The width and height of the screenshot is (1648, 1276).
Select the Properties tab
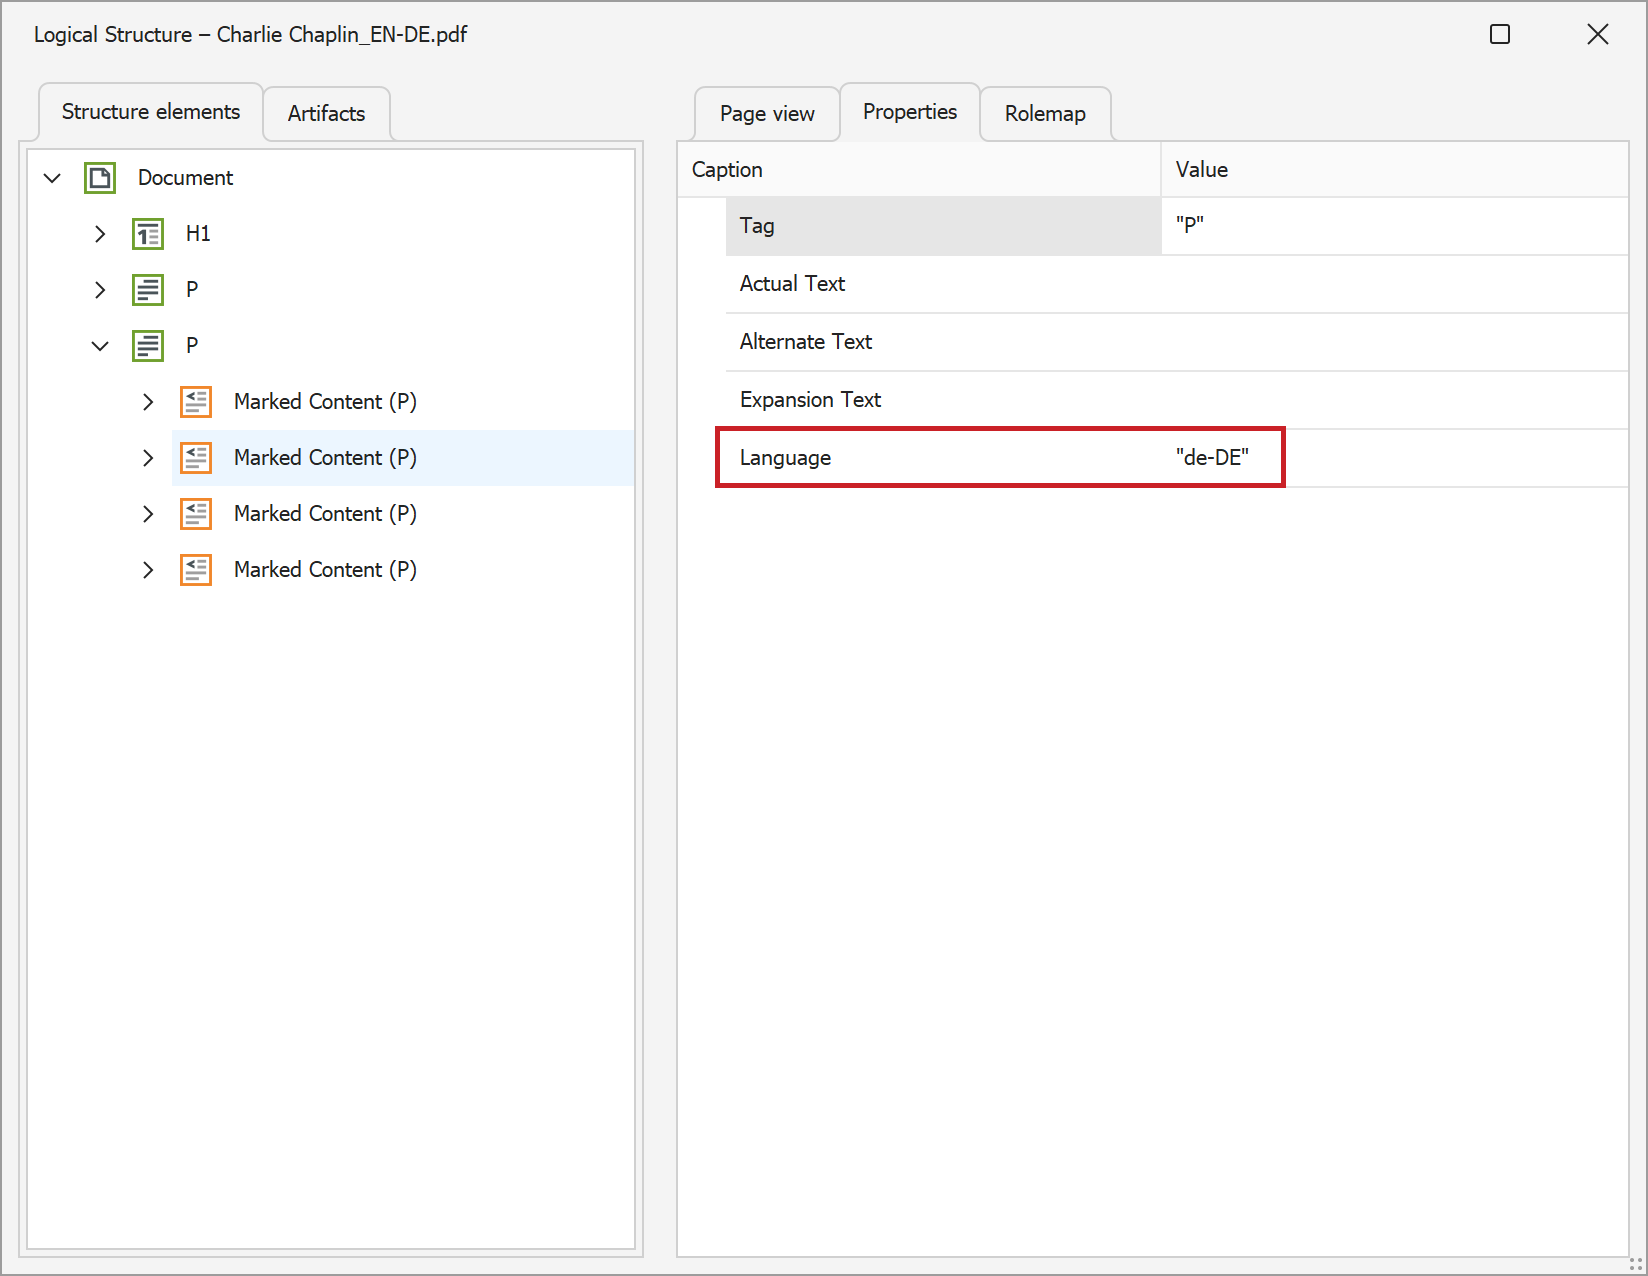(910, 112)
